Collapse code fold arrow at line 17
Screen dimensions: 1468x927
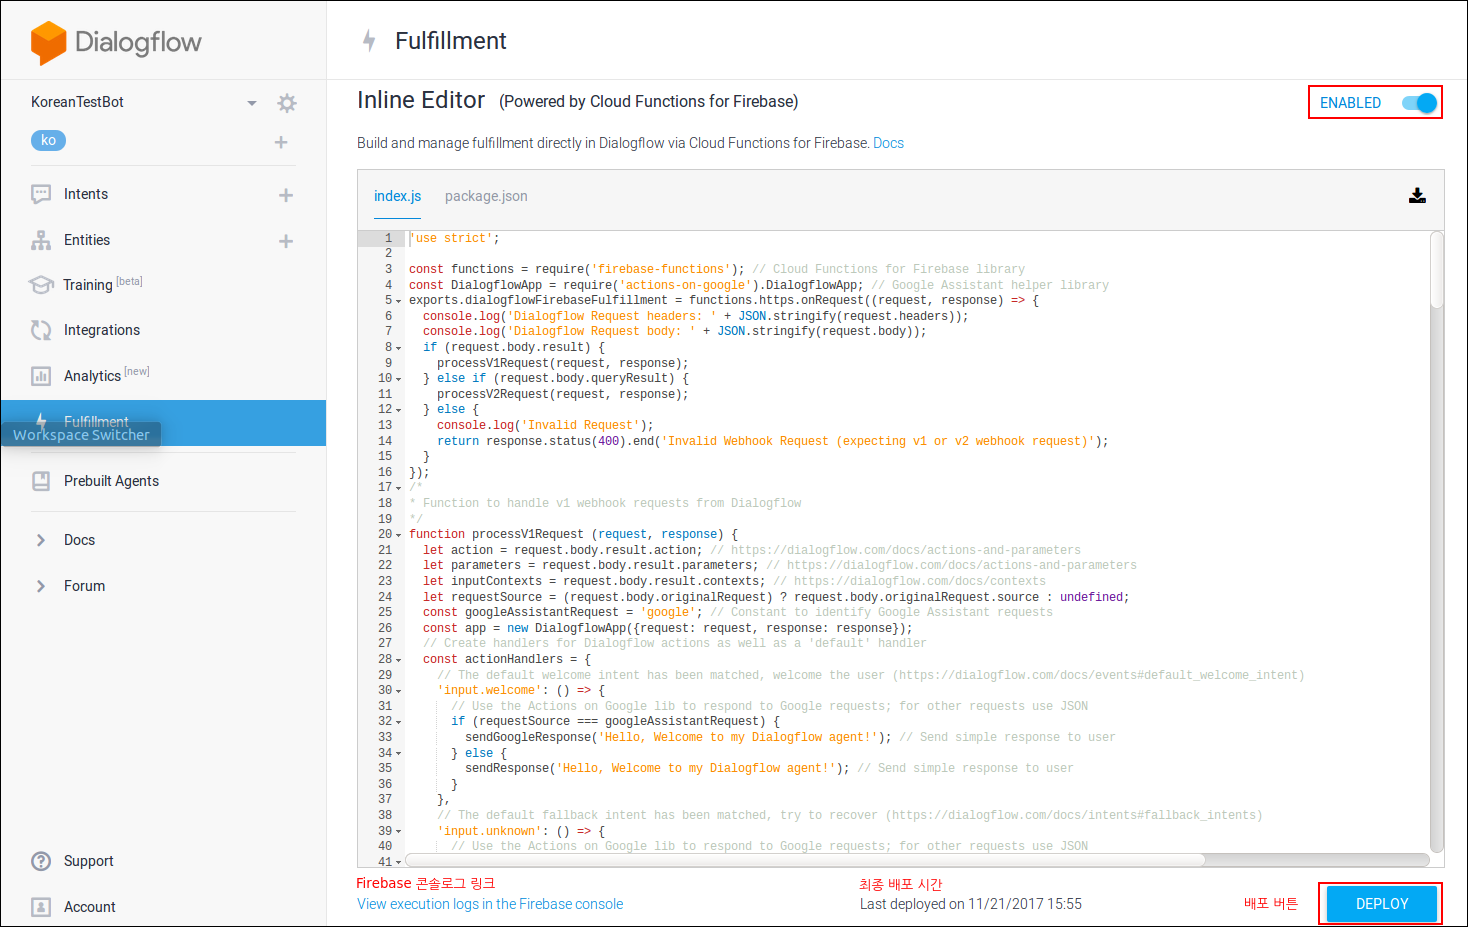(x=399, y=488)
